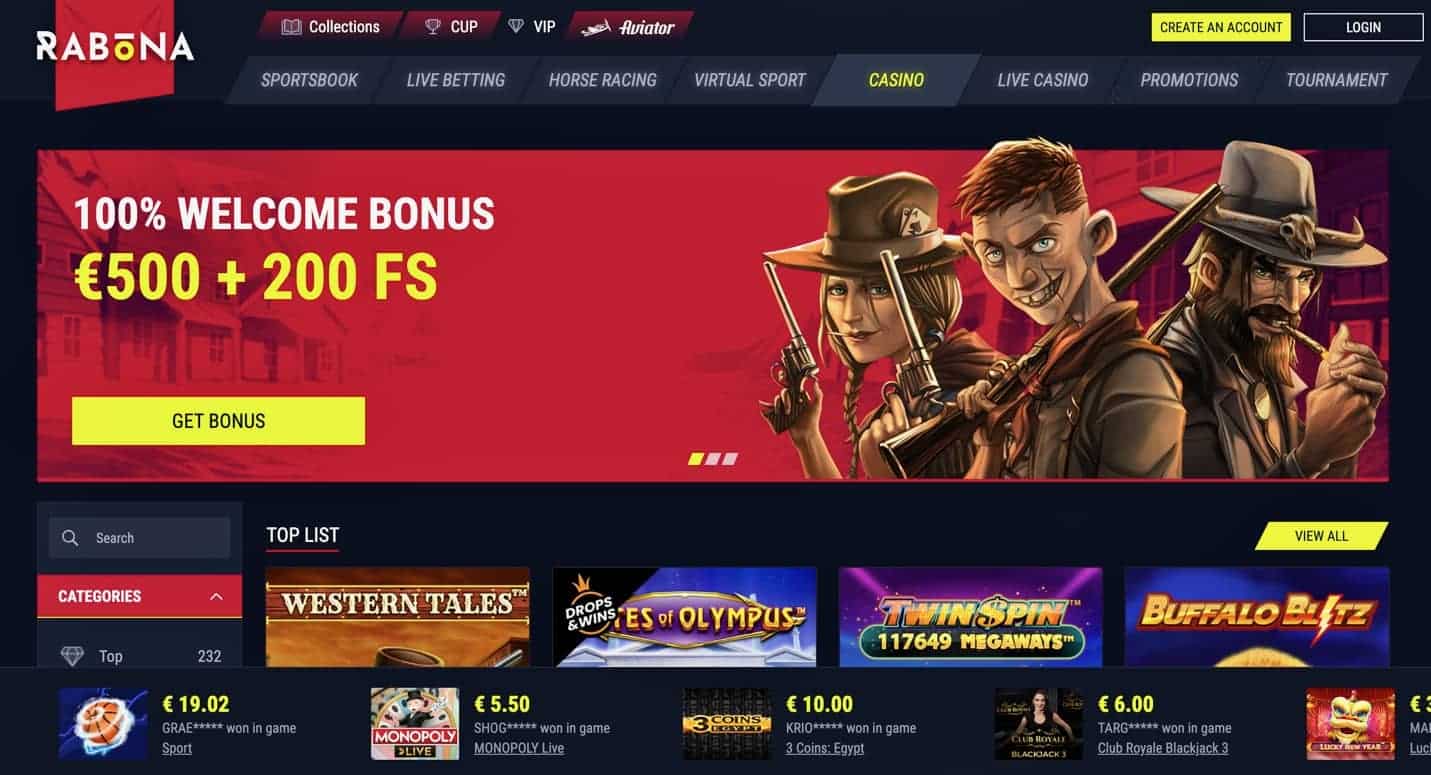Go to the Live Casino tab
The height and width of the screenshot is (775, 1431).
(x=1043, y=80)
